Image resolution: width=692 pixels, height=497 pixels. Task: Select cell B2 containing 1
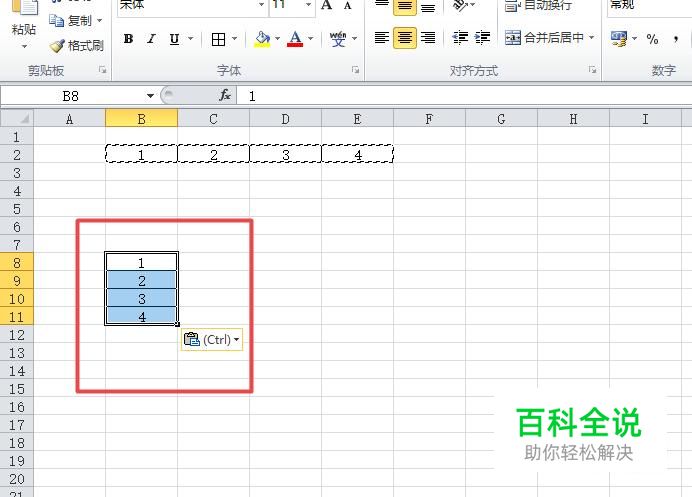click(141, 154)
